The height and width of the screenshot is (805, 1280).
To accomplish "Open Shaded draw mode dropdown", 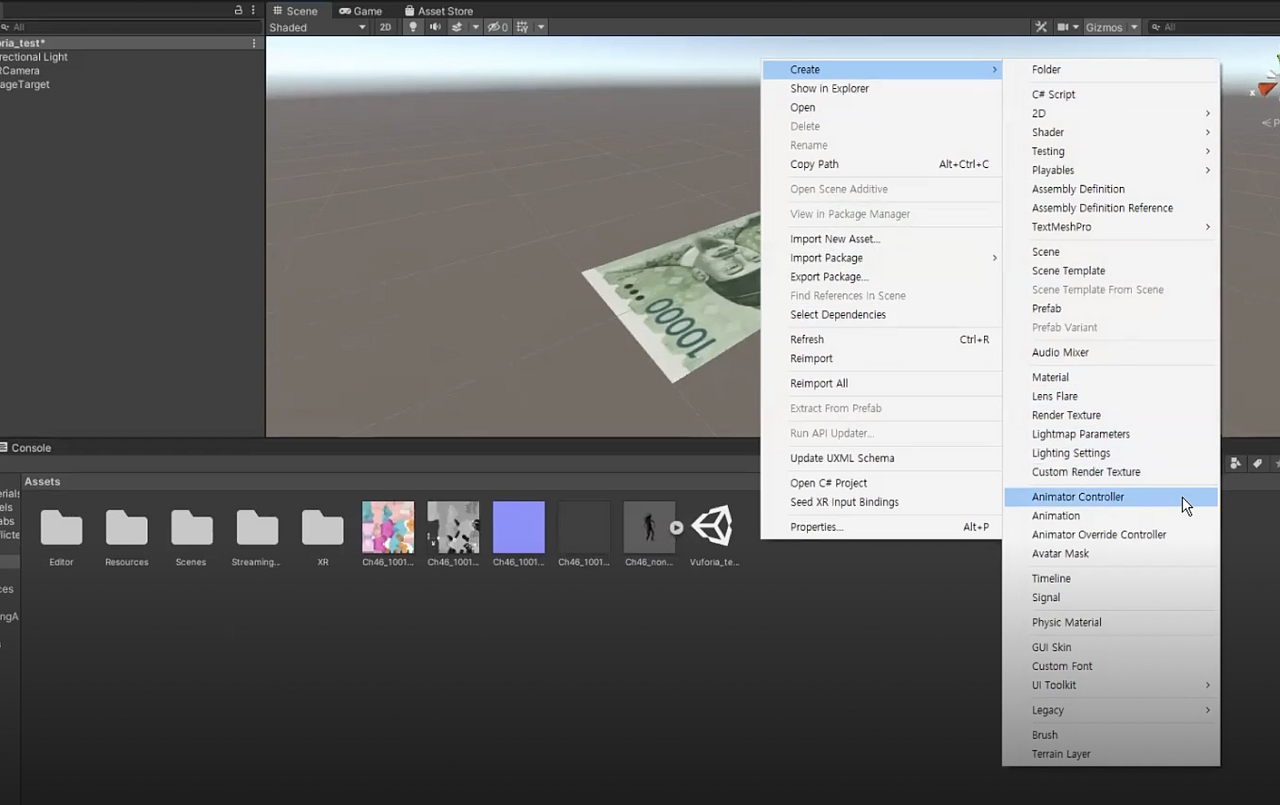I will coord(318,27).
